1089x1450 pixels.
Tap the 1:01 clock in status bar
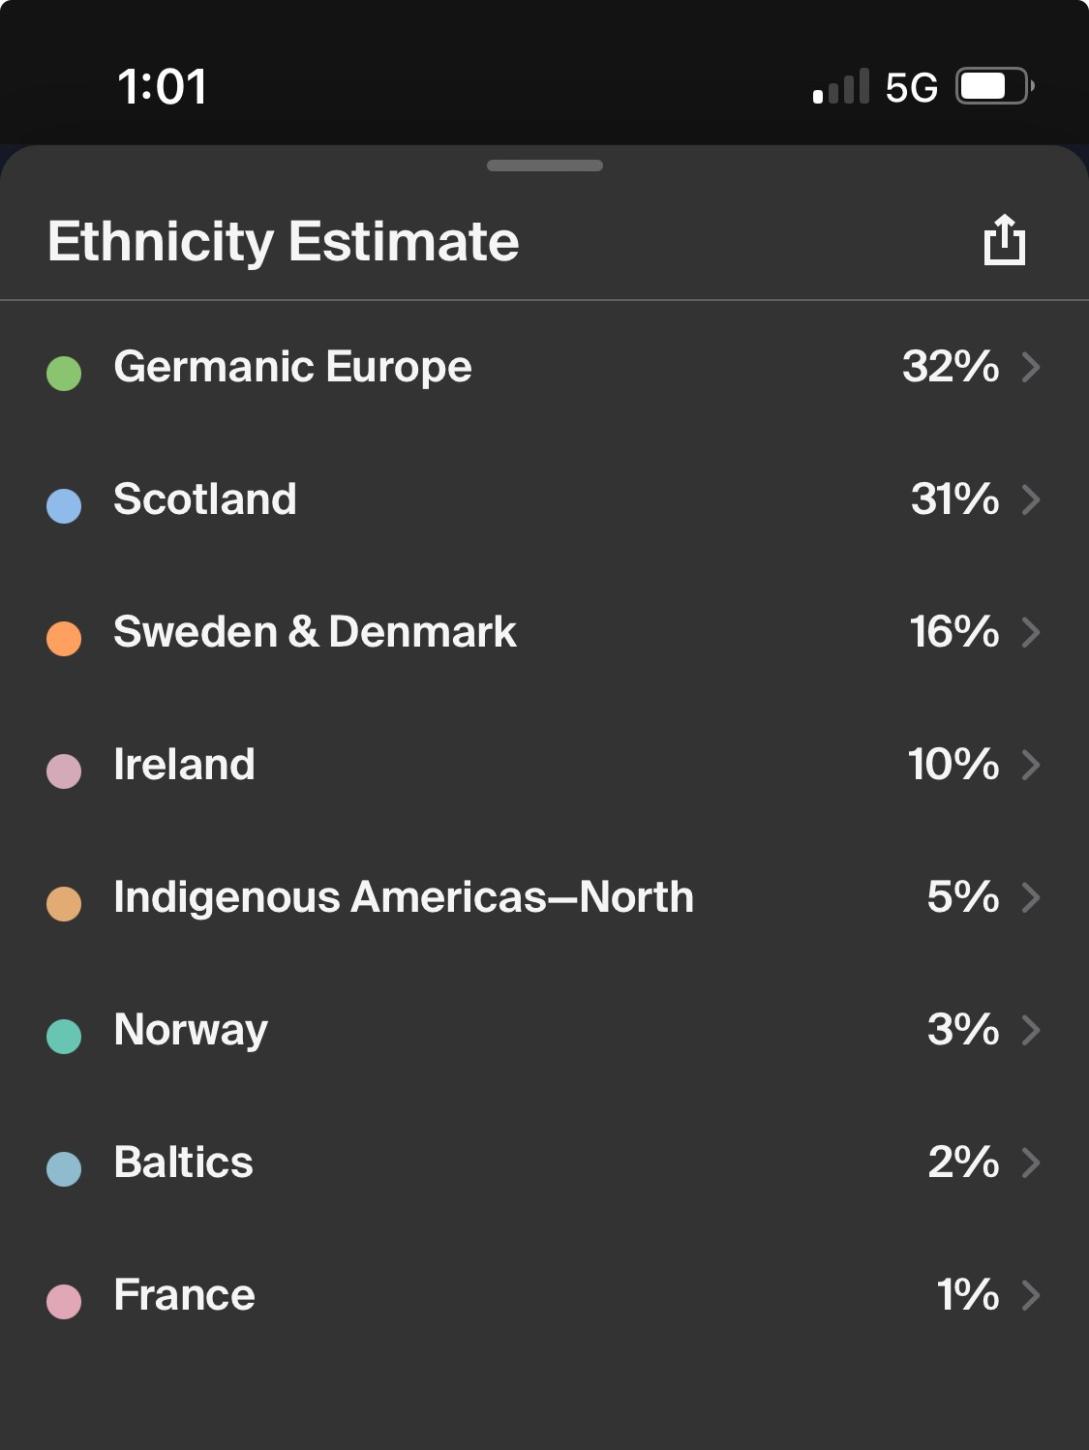162,86
